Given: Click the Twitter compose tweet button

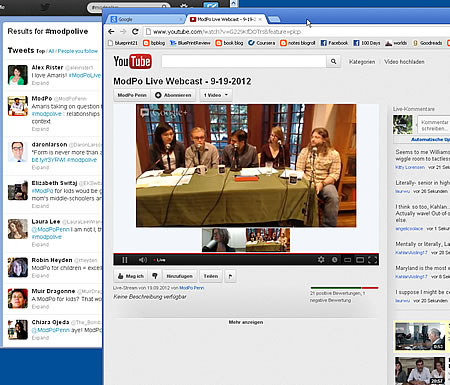Looking at the screenshot, I should (211, 6).
